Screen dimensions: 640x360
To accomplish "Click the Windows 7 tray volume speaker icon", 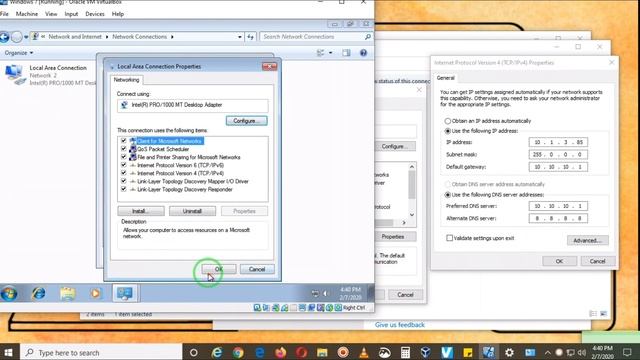I will point(325,293).
